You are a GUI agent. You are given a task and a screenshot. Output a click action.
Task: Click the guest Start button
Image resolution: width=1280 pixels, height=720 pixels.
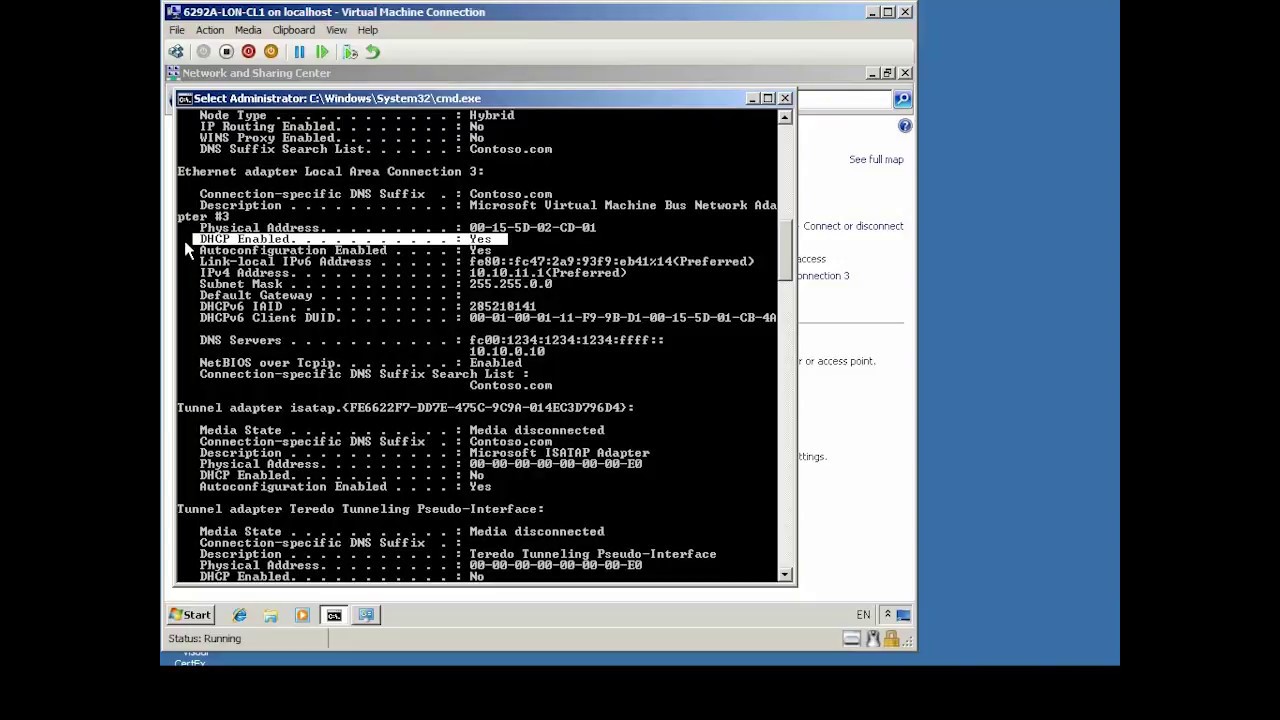(190, 615)
